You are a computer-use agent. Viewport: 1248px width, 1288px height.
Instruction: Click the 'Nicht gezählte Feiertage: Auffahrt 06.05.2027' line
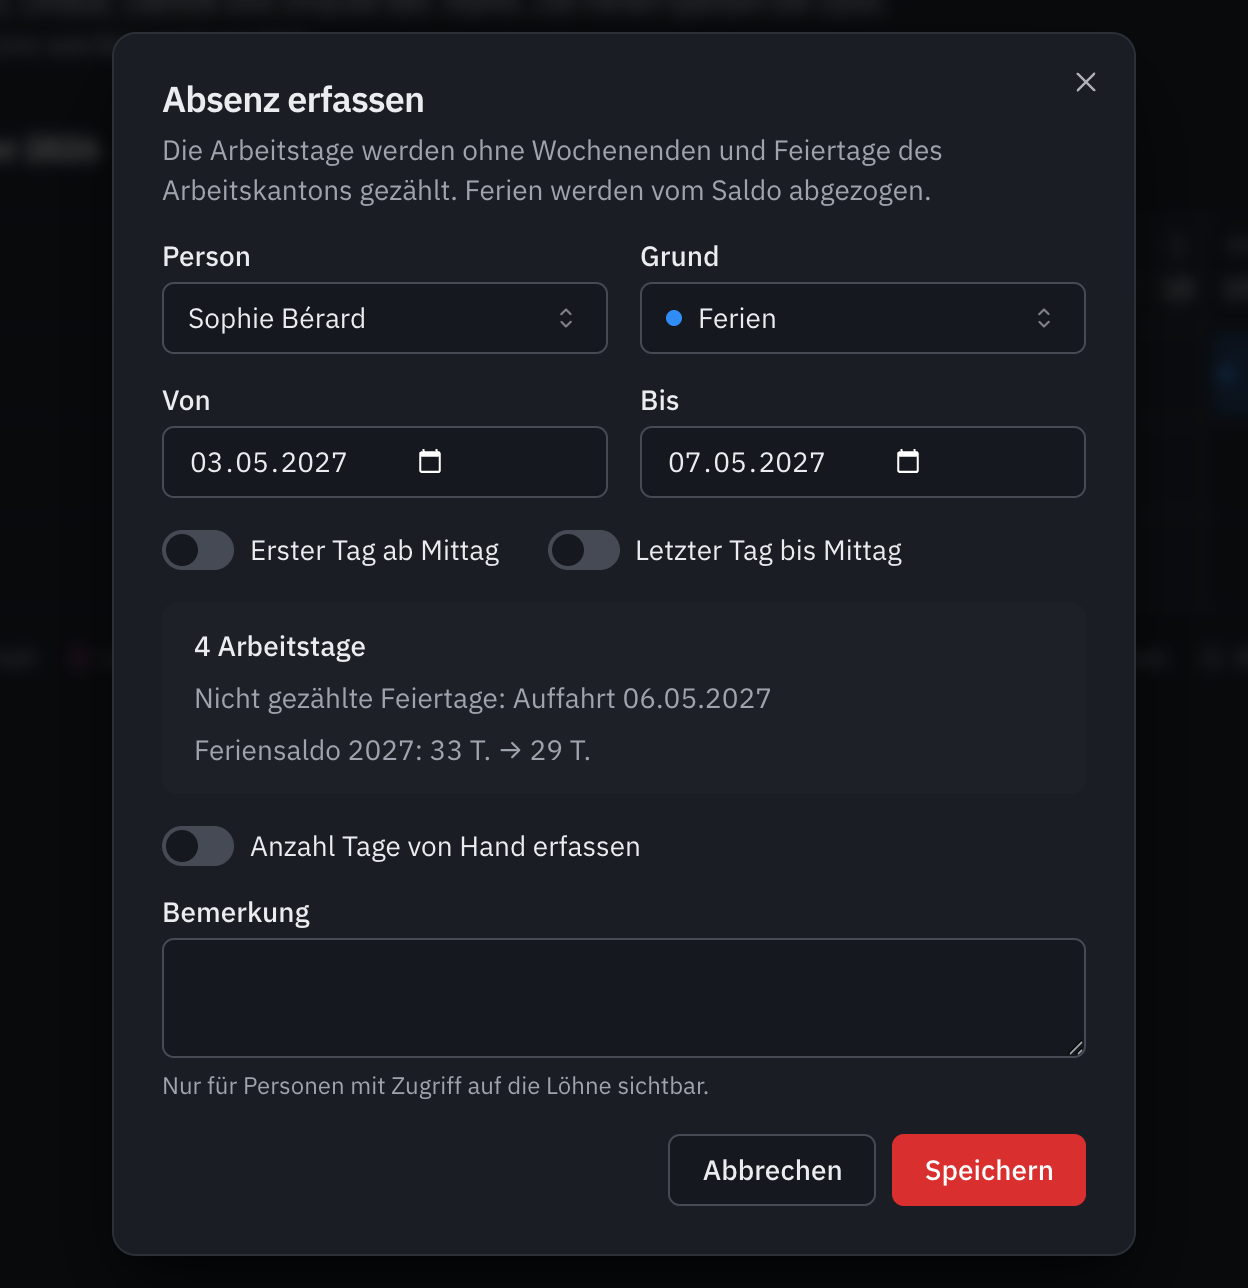point(483,698)
